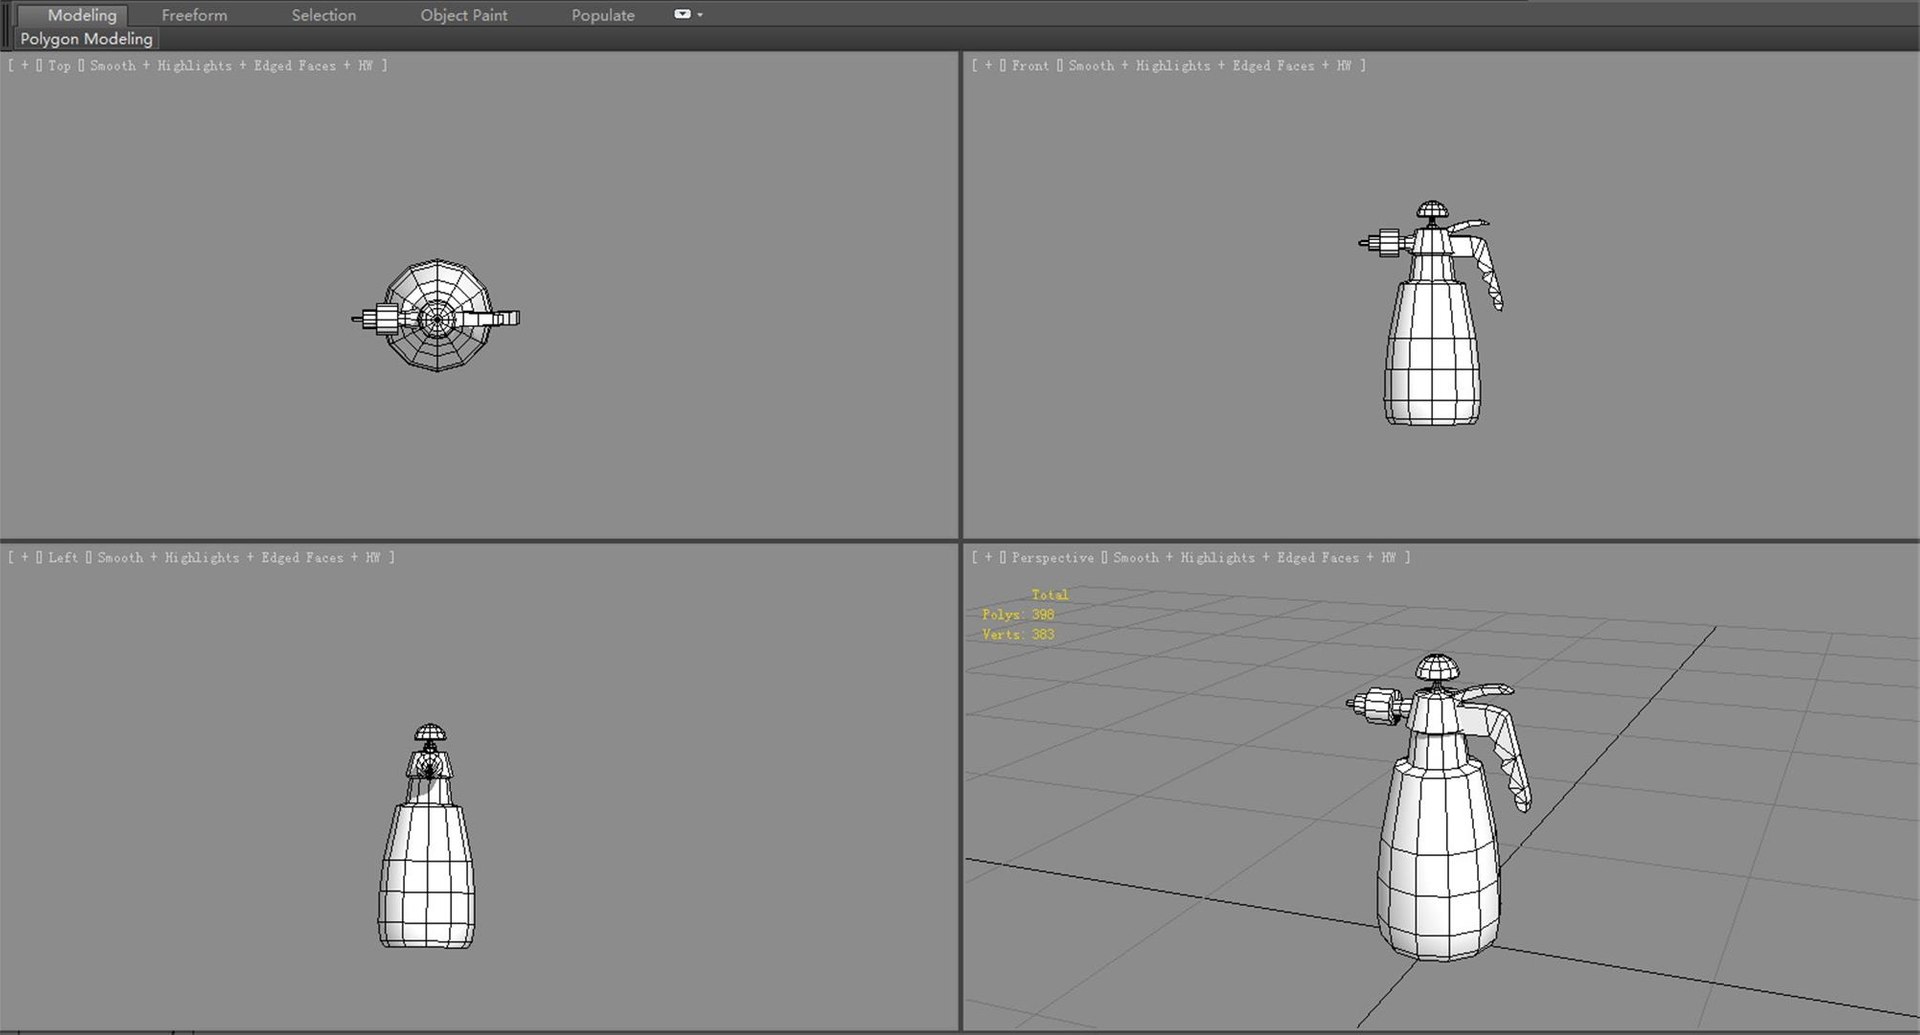This screenshot has width=1920, height=1035.
Task: Open the Left viewport plus menu
Action: 25,557
